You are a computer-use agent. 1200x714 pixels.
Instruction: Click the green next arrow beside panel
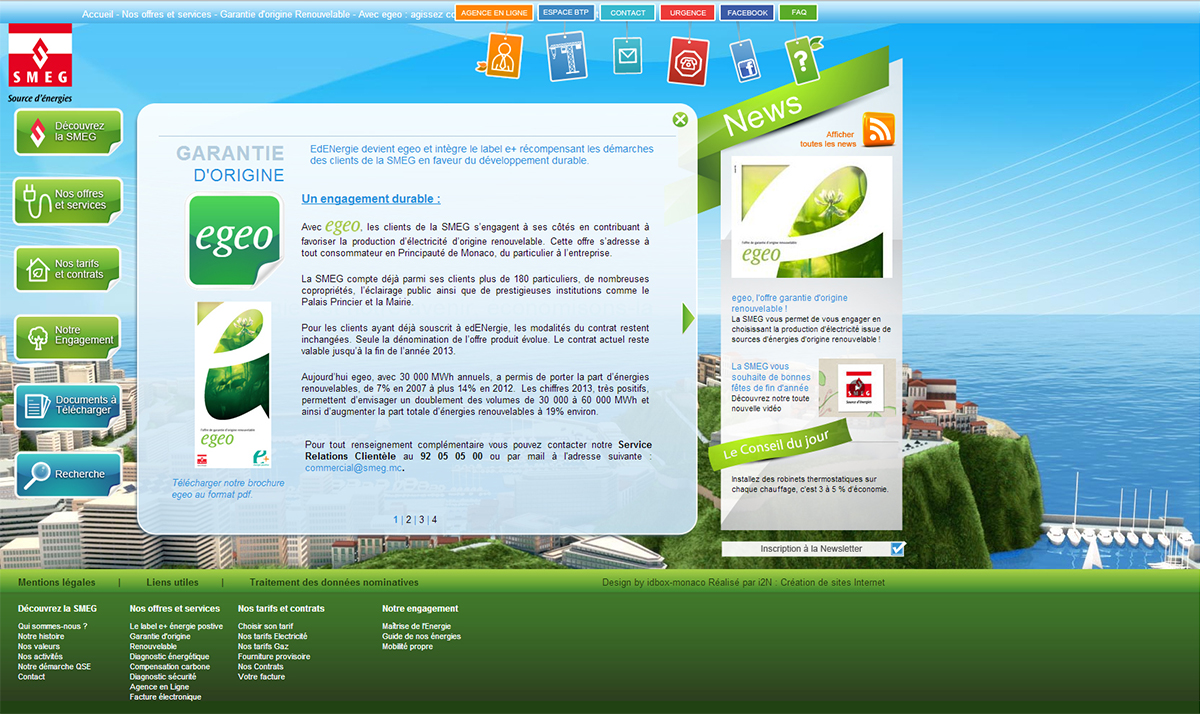688,318
